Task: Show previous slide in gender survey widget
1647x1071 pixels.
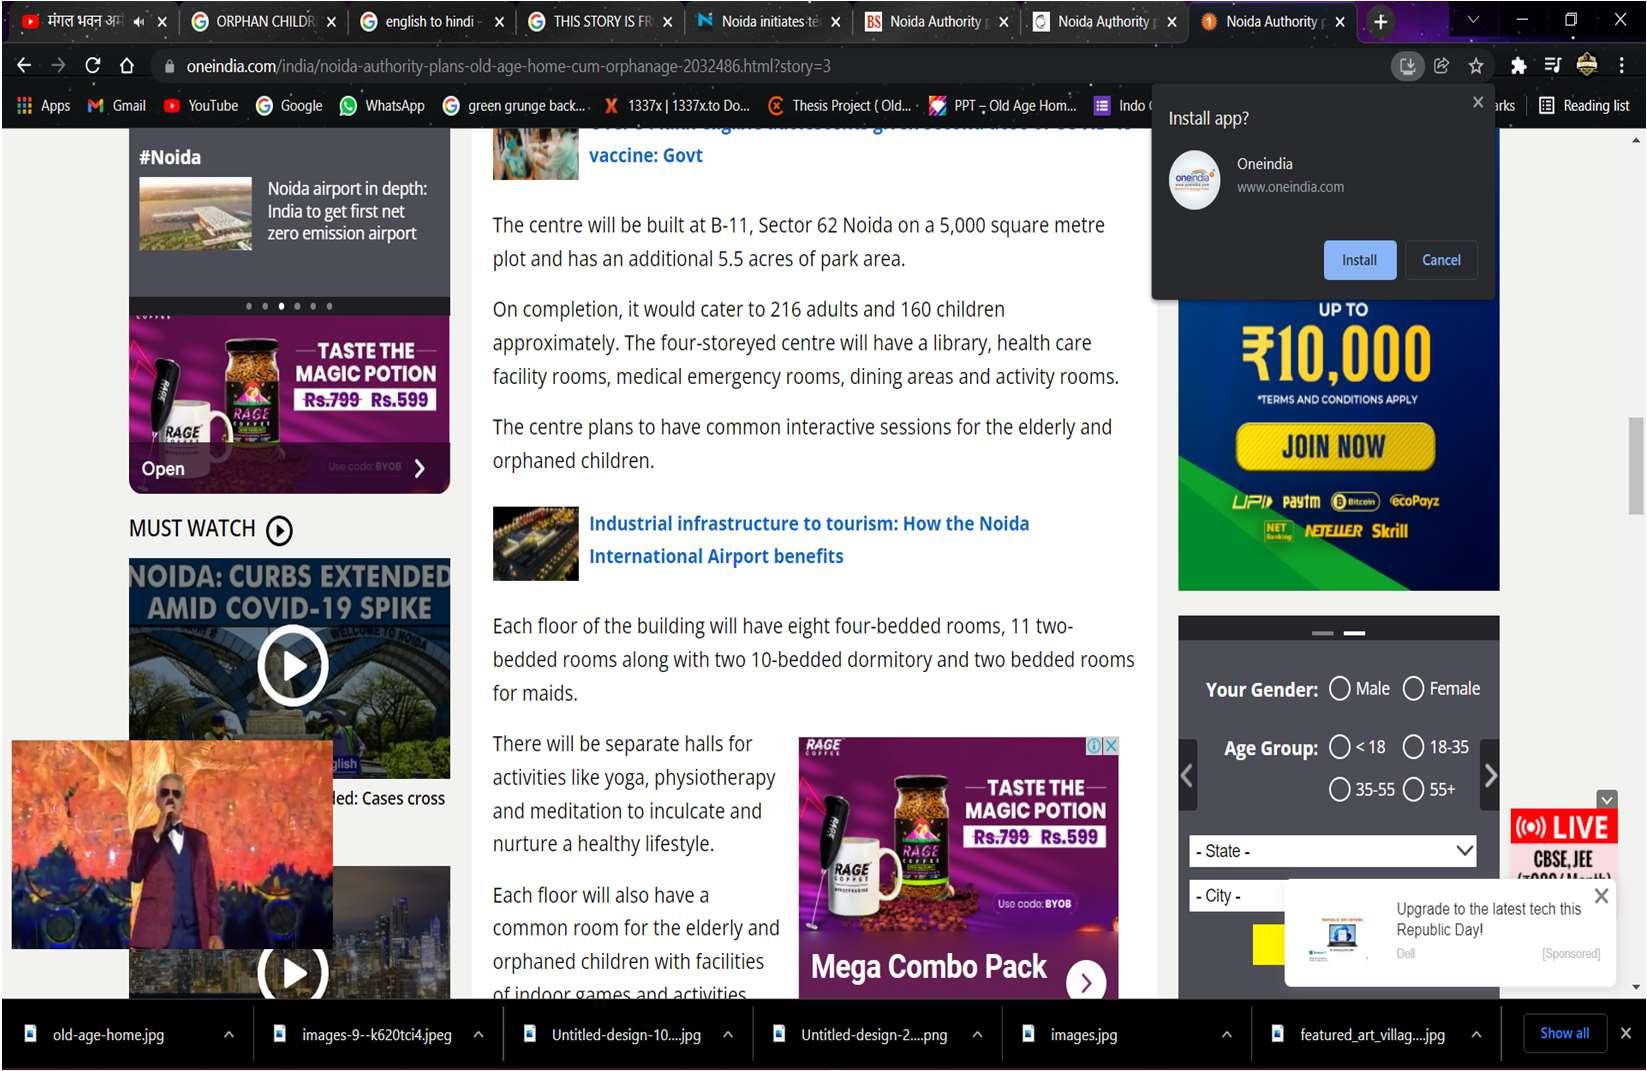Action: [1187, 775]
